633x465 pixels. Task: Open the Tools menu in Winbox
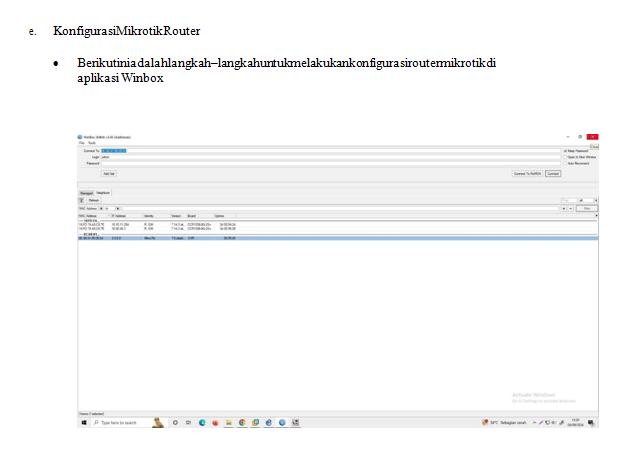coord(92,143)
